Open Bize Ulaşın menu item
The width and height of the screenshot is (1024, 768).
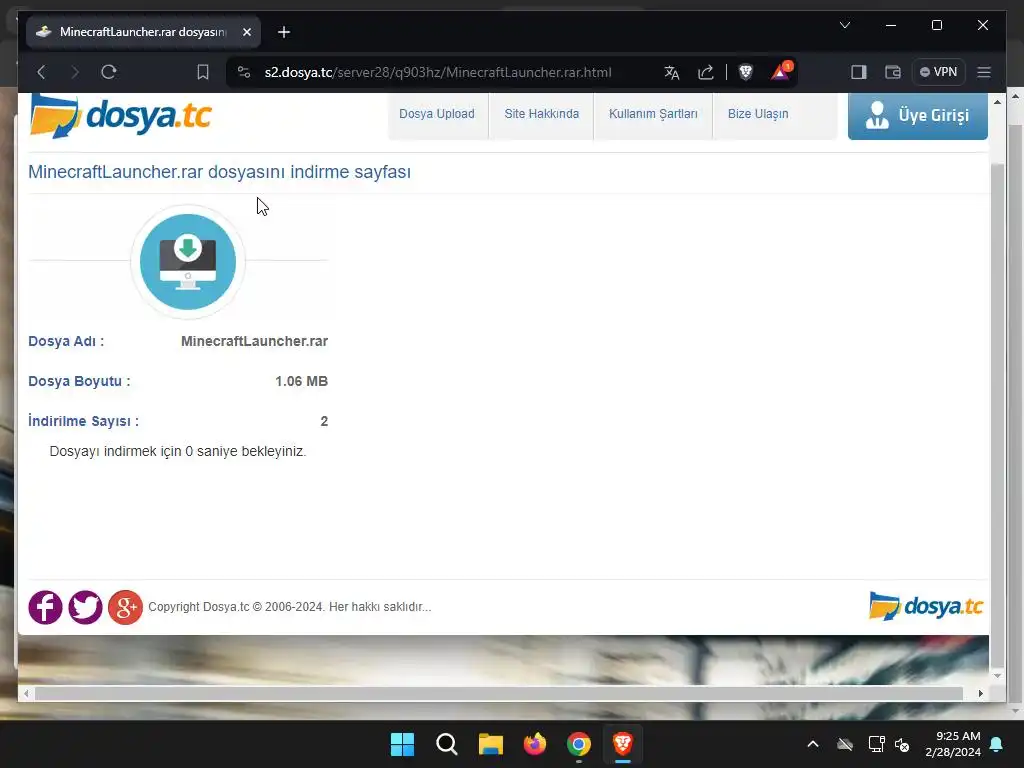pos(758,114)
